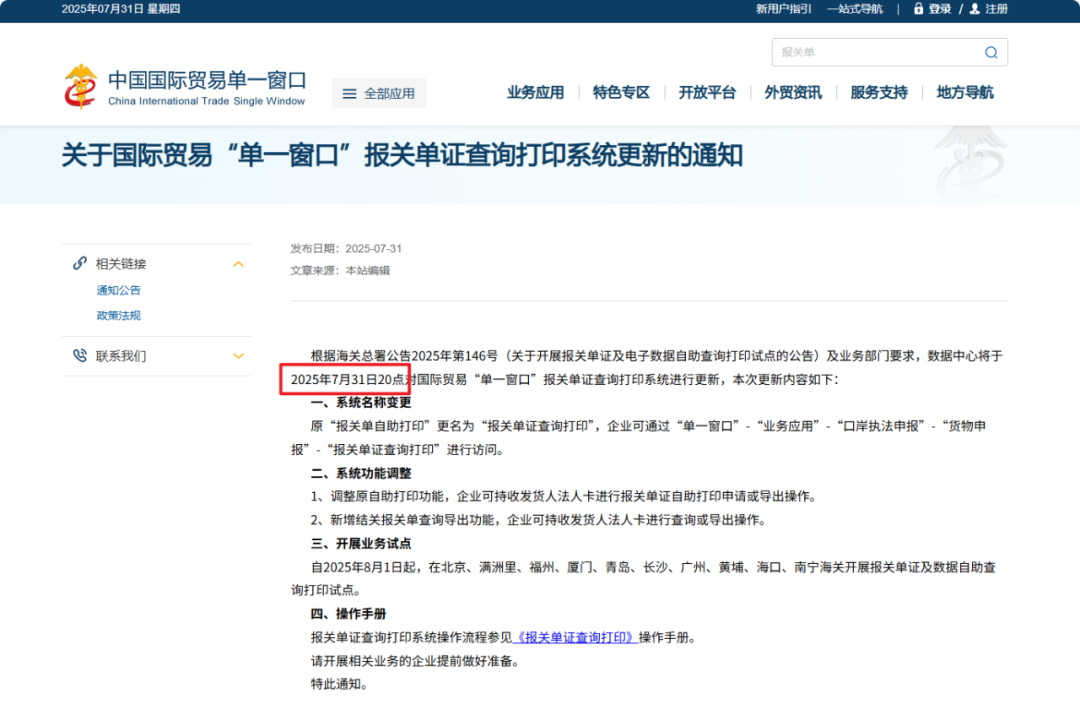Screen dimensions: 1080x704
Task: Click 政策法规 in the sidebar
Action: [118, 315]
